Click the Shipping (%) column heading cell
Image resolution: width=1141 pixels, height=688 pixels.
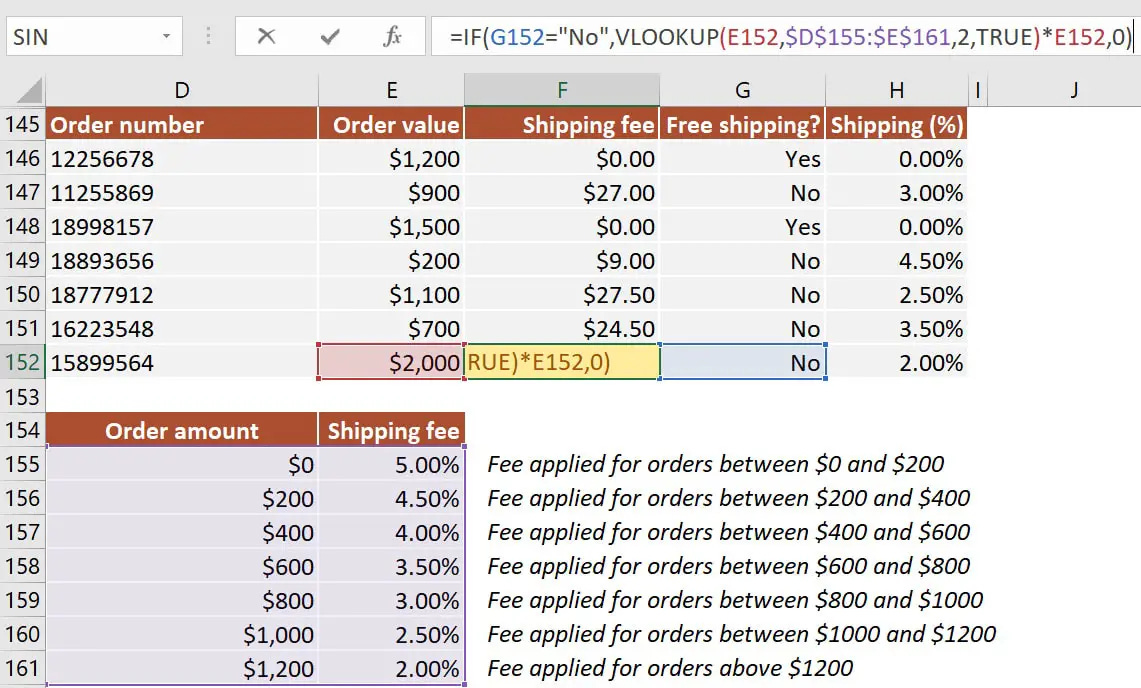point(897,124)
